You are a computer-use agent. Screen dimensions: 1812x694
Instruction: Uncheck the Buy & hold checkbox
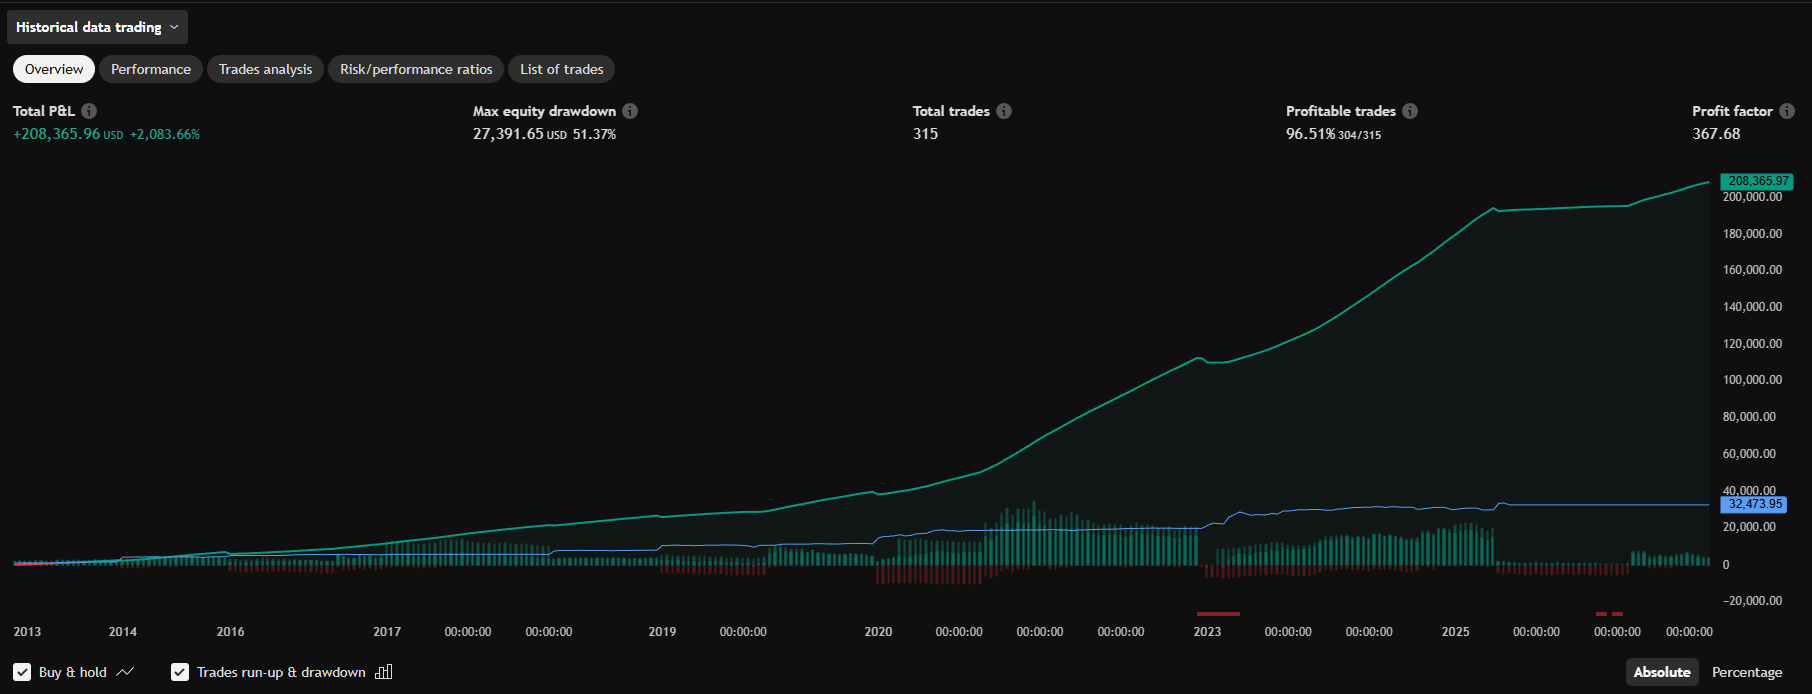tap(22, 672)
